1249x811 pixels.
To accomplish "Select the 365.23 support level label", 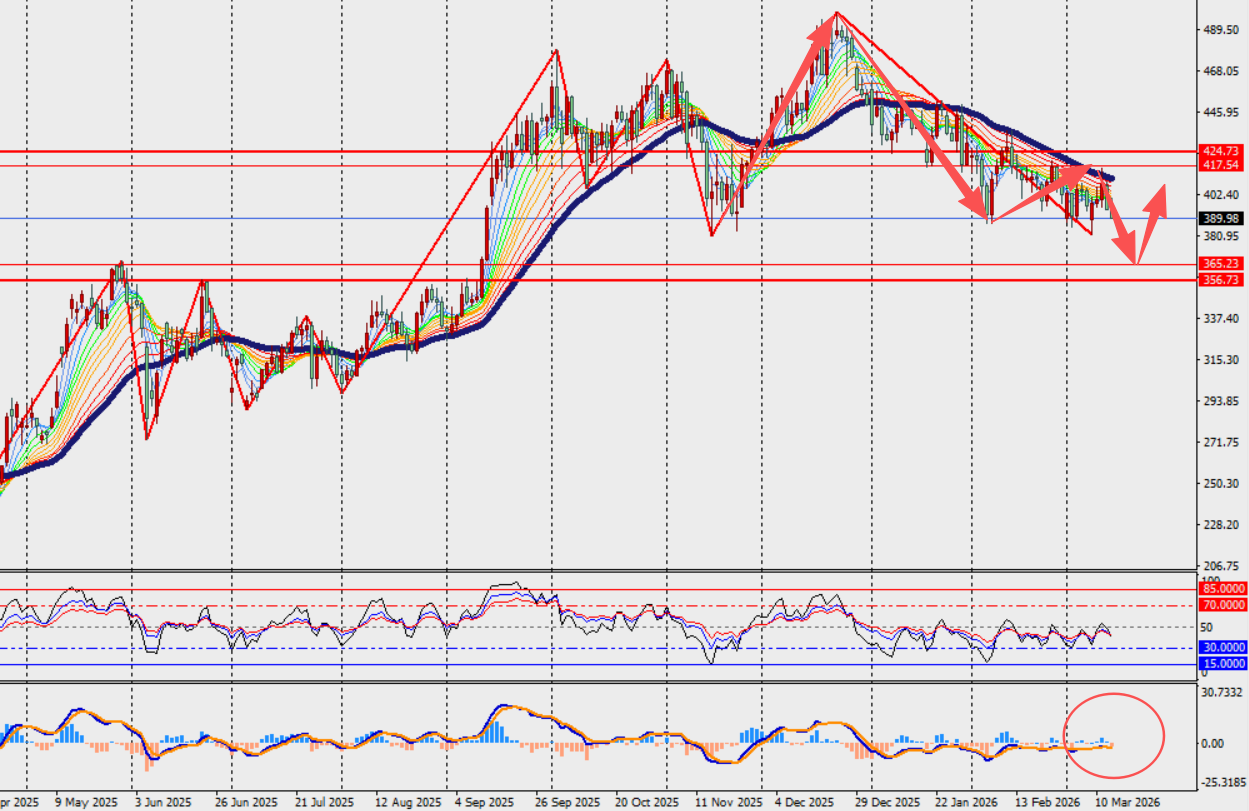I will point(1221,265).
